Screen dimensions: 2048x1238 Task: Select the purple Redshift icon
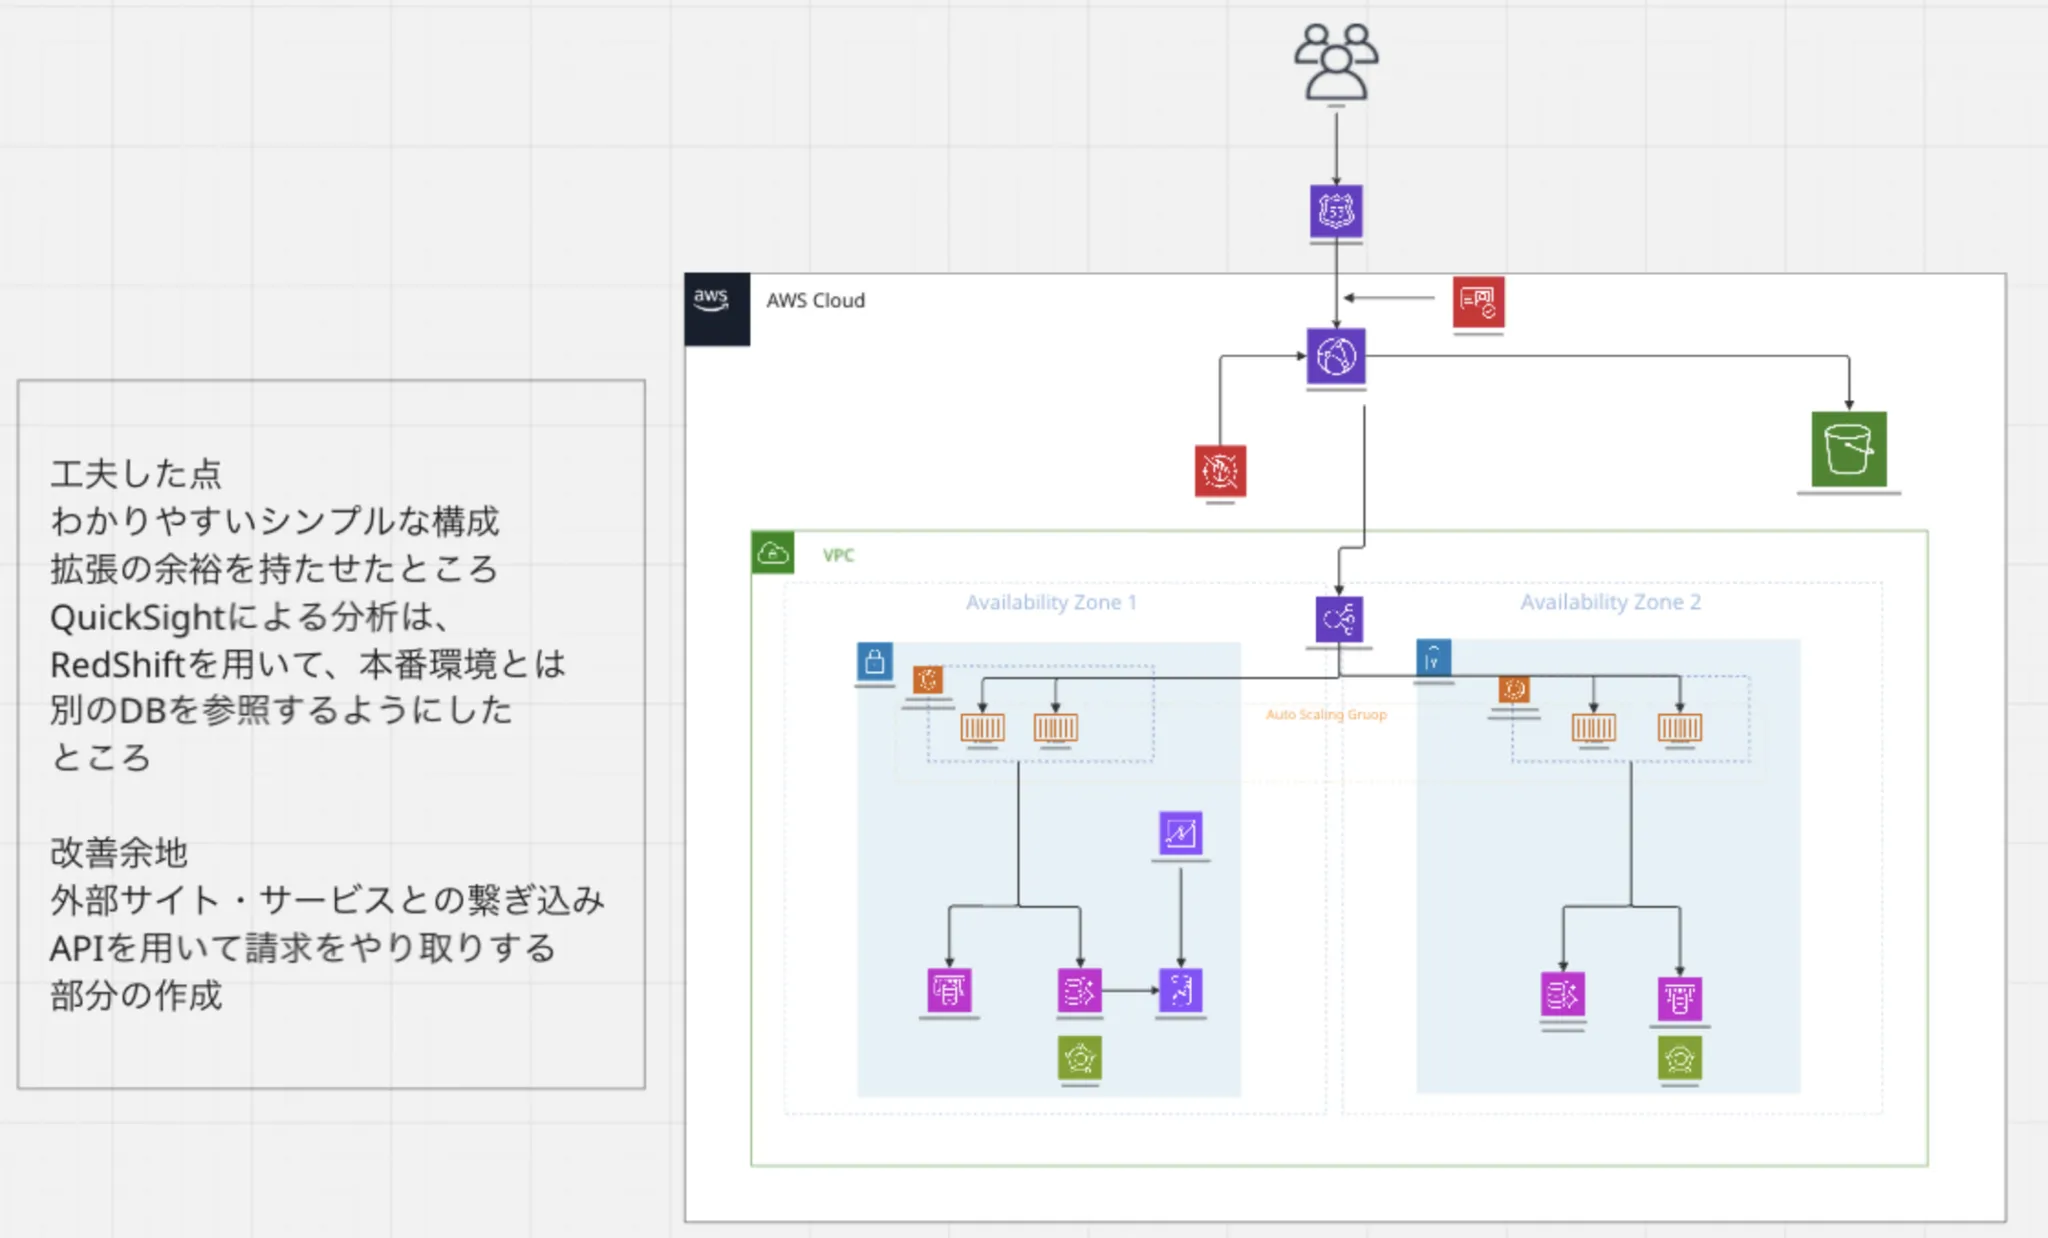click(1180, 991)
